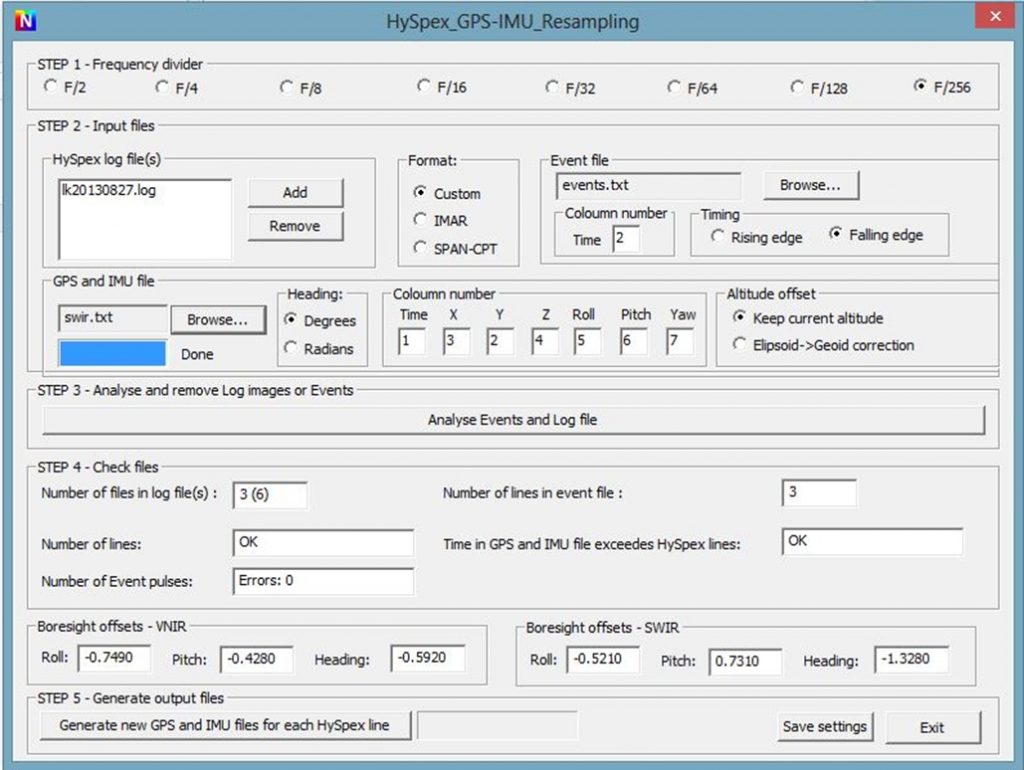Edit the X column number field
Viewport: 1024px width, 770px height.
point(456,341)
